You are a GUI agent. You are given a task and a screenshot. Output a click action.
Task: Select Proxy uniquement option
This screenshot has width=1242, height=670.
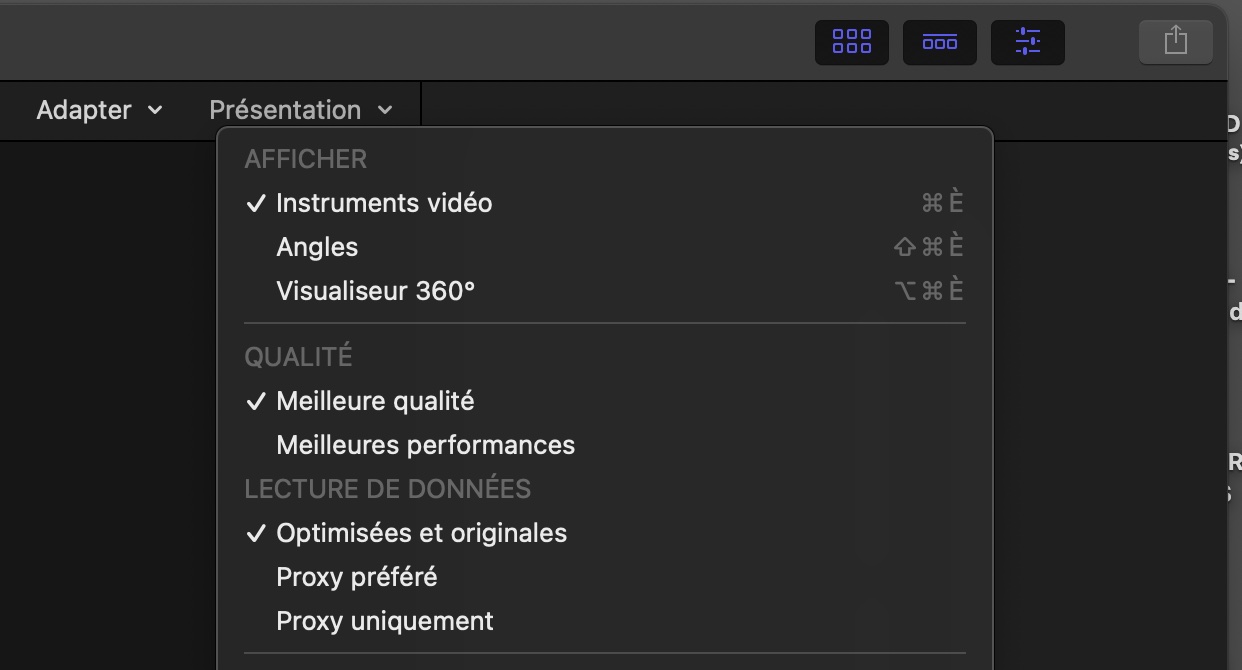[x=605, y=621]
